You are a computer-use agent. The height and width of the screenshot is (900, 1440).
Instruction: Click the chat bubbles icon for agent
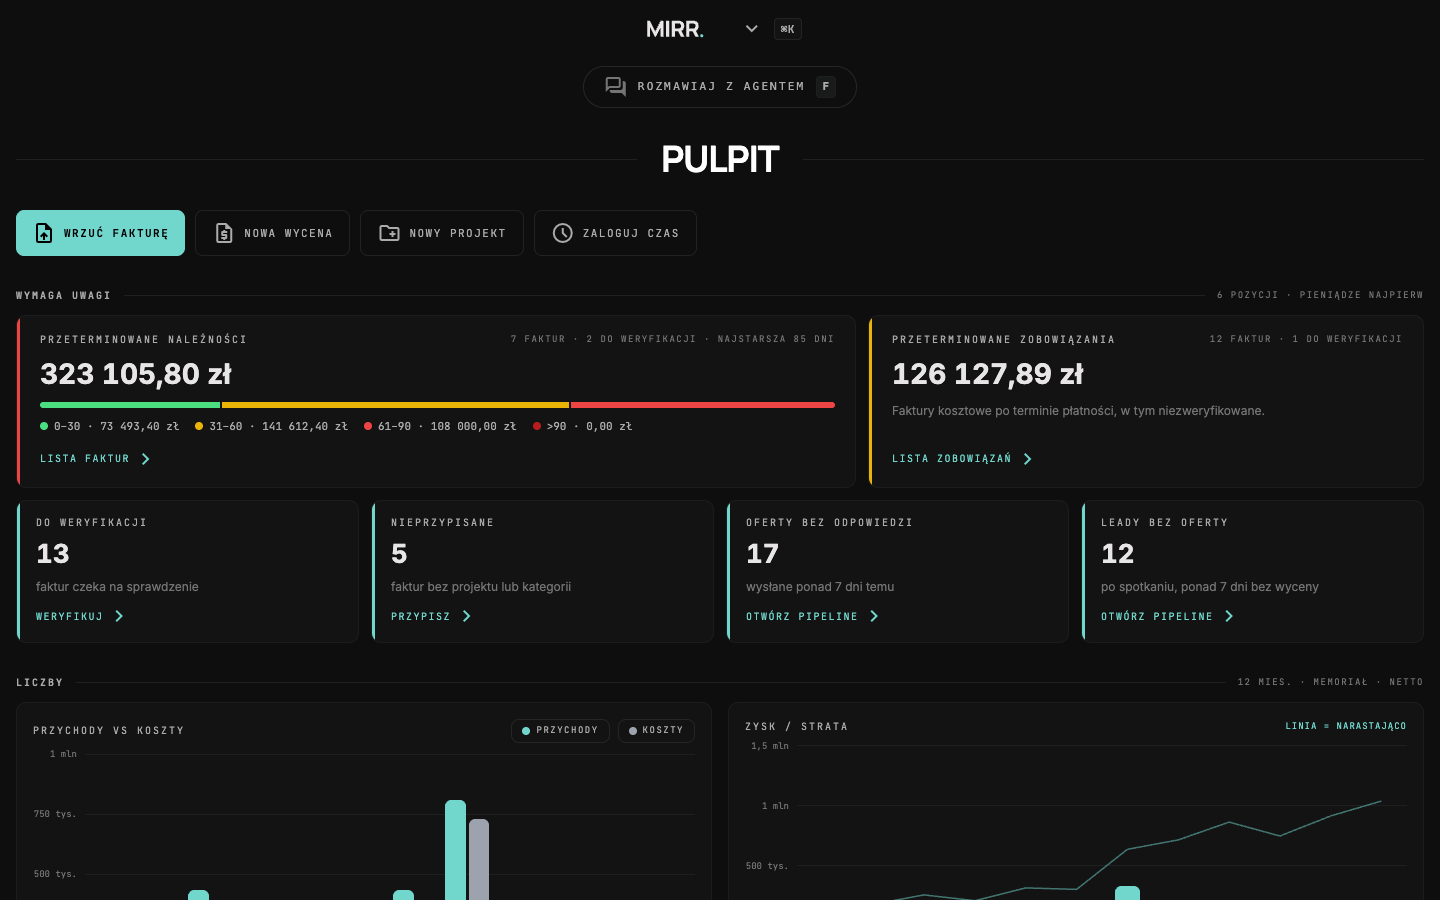click(x=616, y=87)
